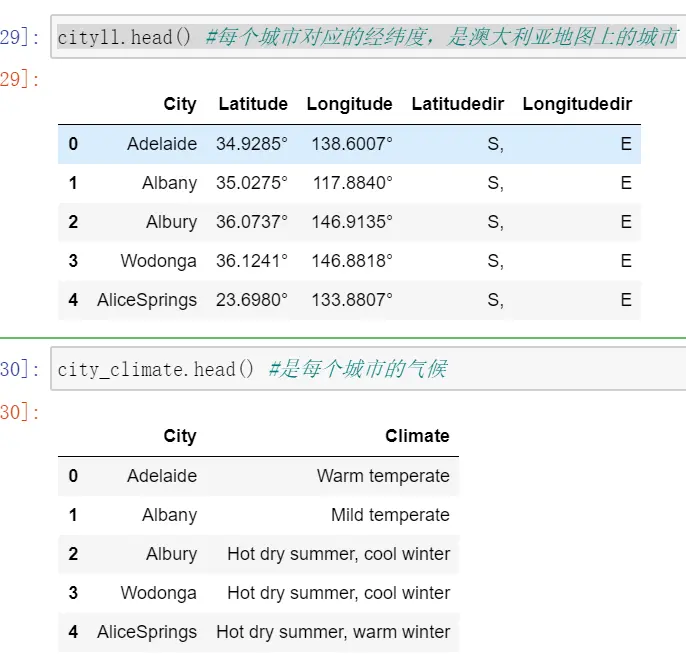This screenshot has width=686, height=667.
Task: Click the Hot dry summer, warm winter cell
Action: click(333, 632)
